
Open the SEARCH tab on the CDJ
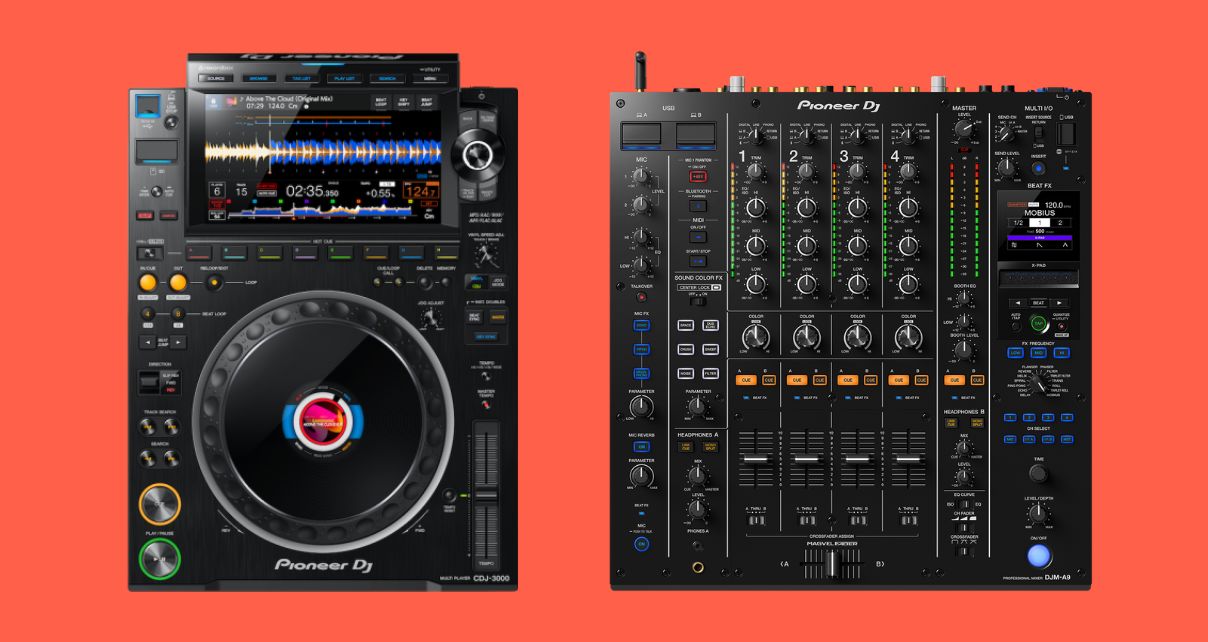coord(387,77)
